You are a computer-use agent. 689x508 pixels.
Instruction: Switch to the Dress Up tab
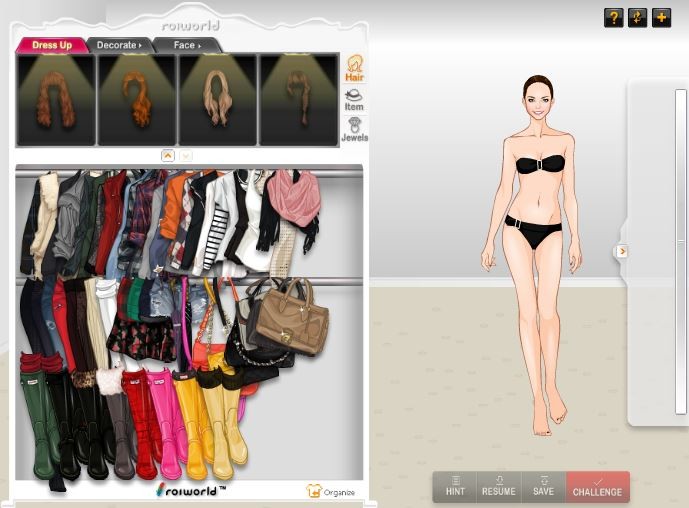[51, 45]
